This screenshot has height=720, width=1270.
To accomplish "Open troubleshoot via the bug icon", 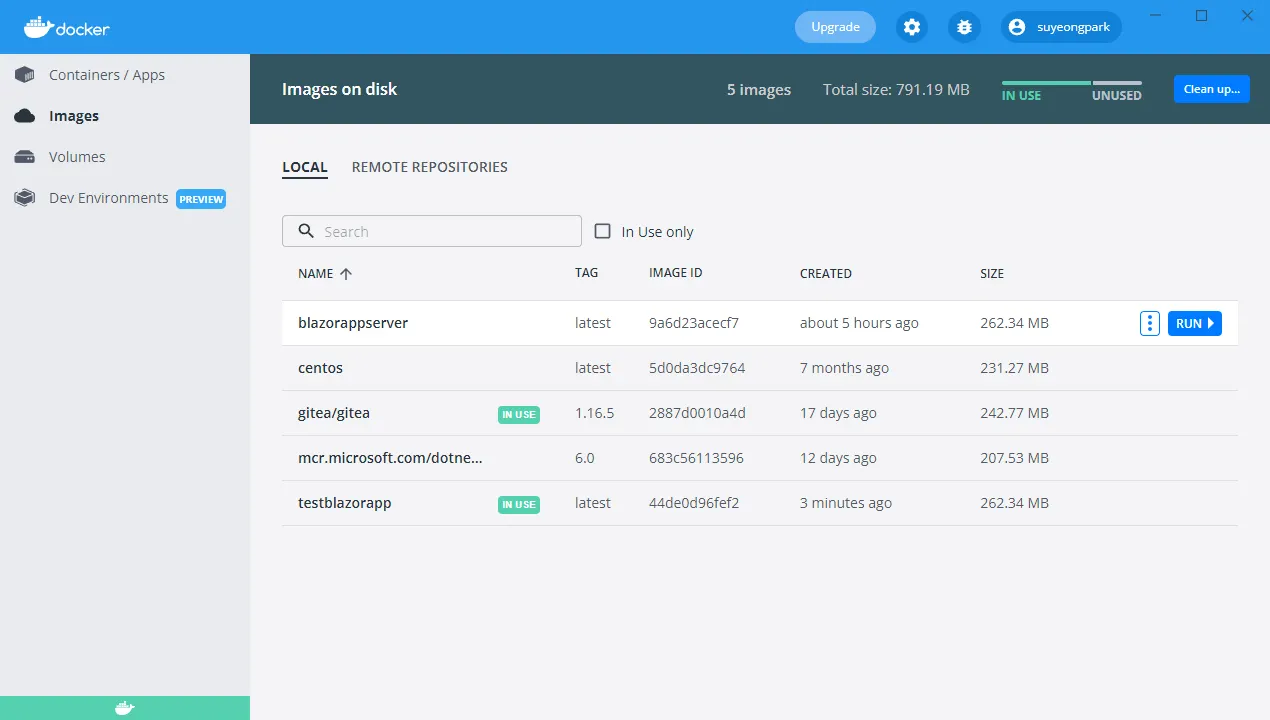I will coord(964,27).
